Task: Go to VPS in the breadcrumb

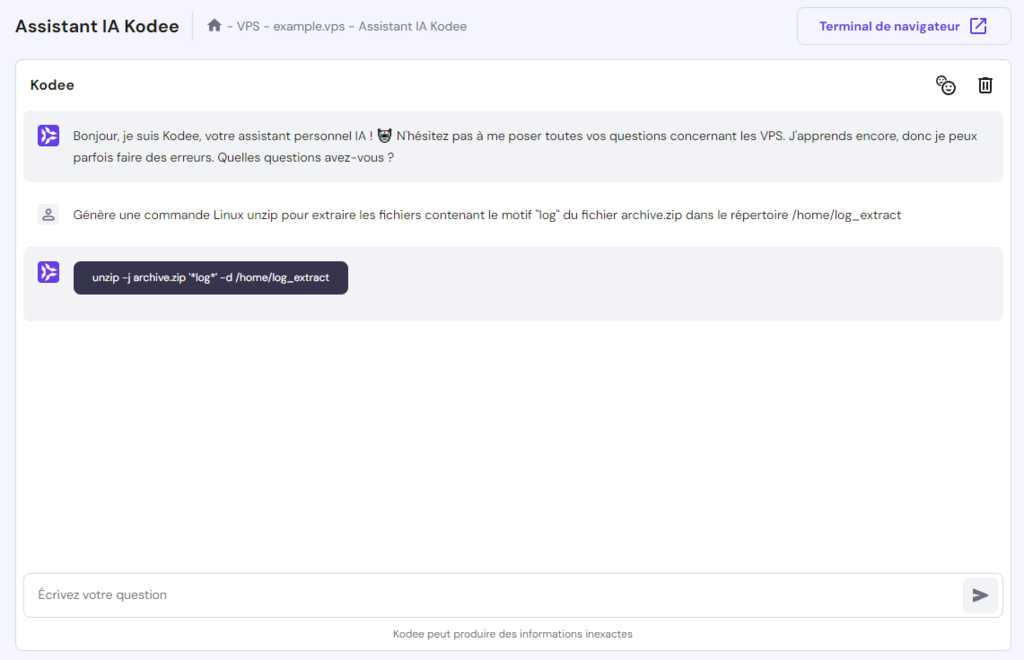Action: point(248,26)
